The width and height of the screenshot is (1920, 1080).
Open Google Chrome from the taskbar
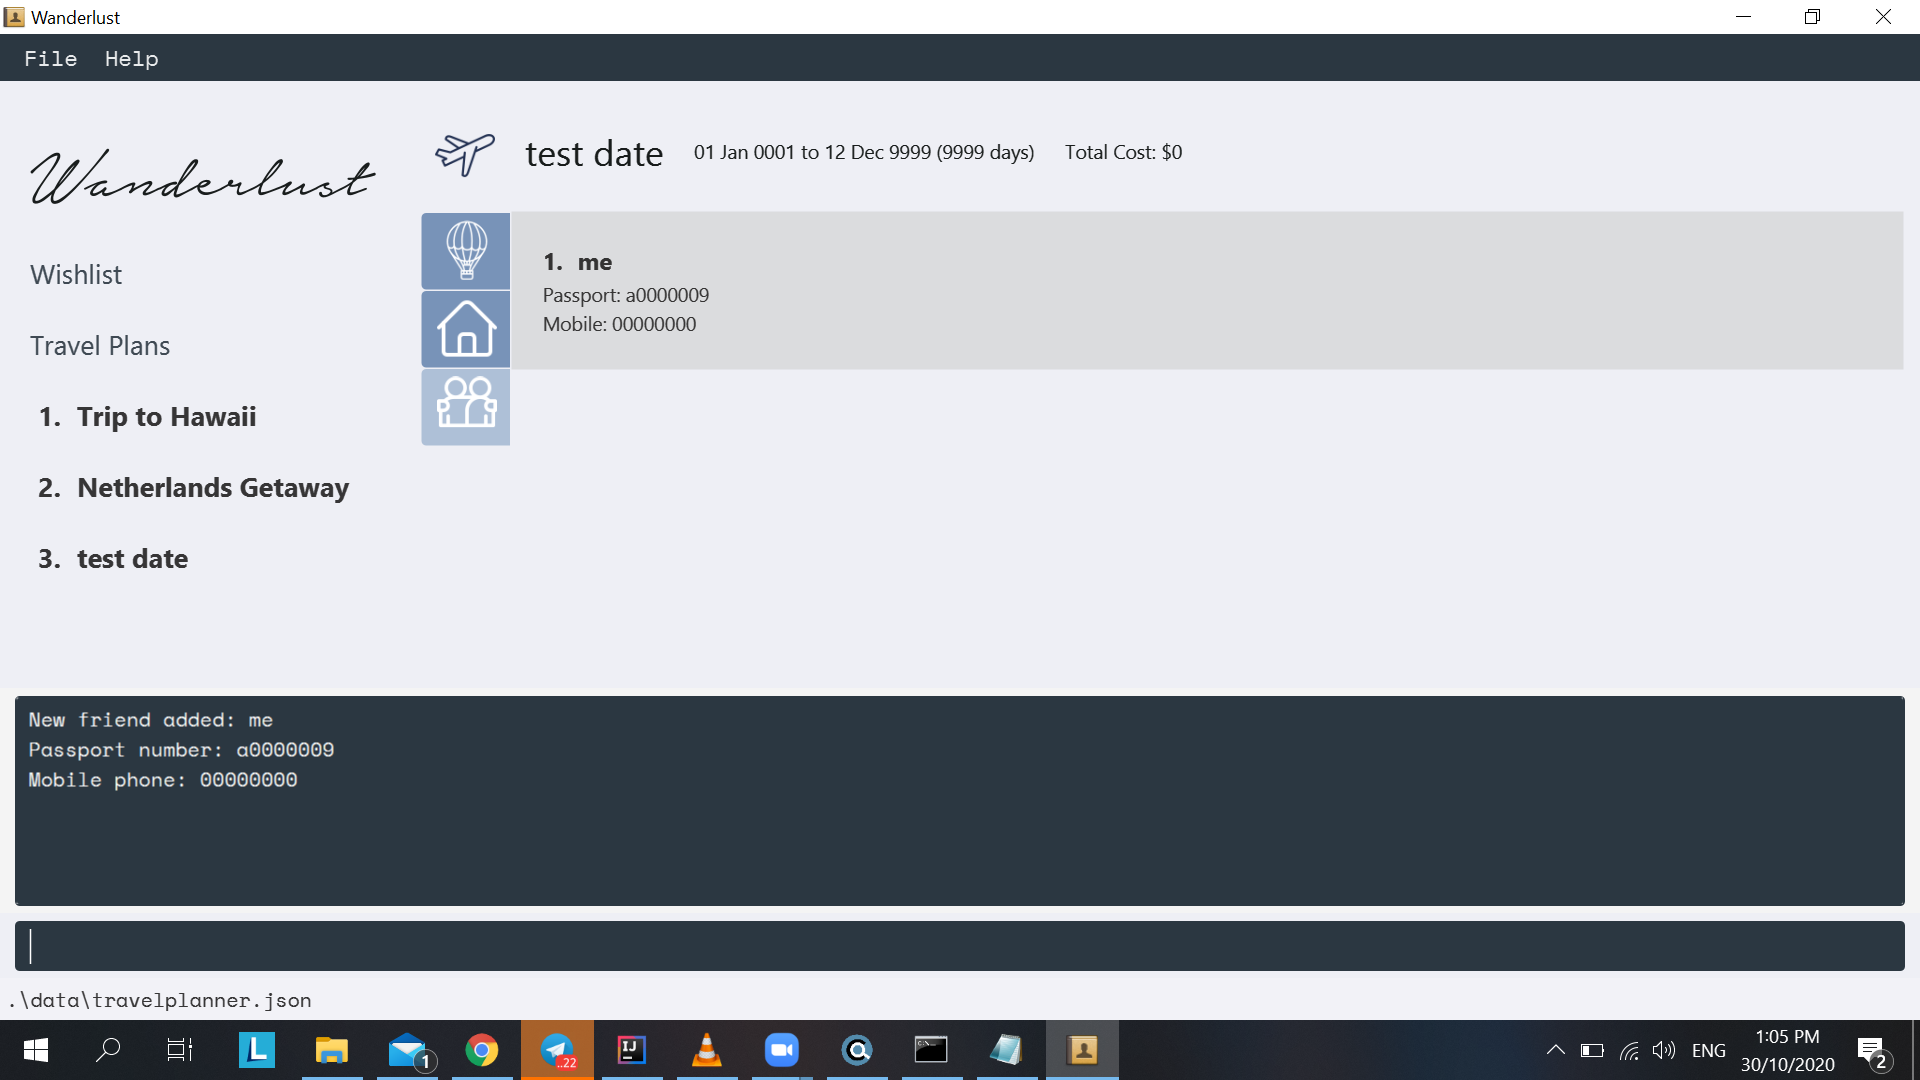tap(482, 1050)
